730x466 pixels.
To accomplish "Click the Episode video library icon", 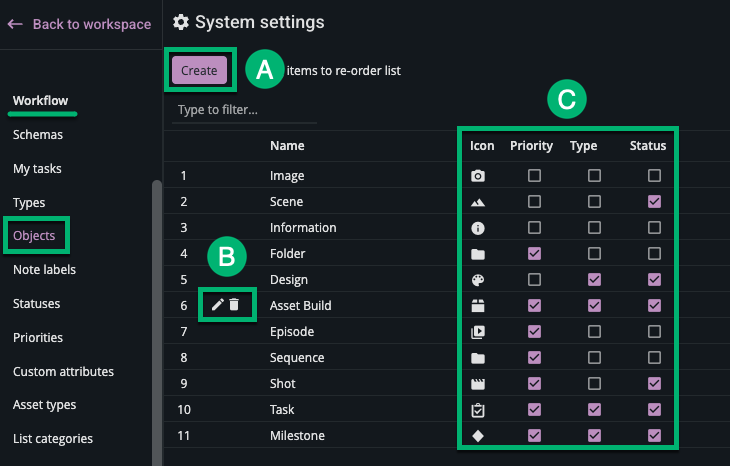I will point(478,332).
